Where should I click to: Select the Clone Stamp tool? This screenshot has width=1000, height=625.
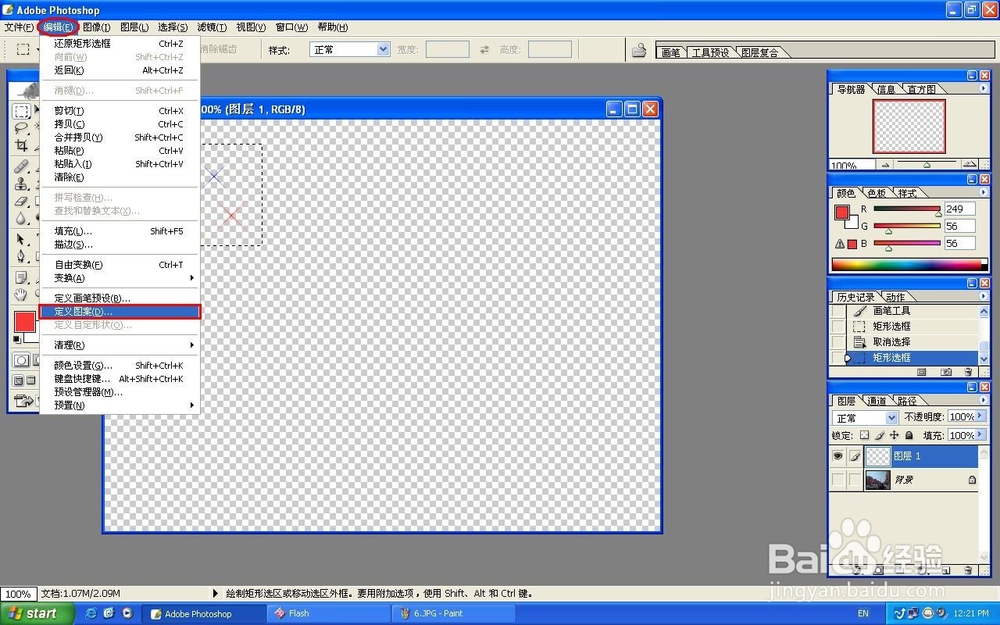[22, 184]
